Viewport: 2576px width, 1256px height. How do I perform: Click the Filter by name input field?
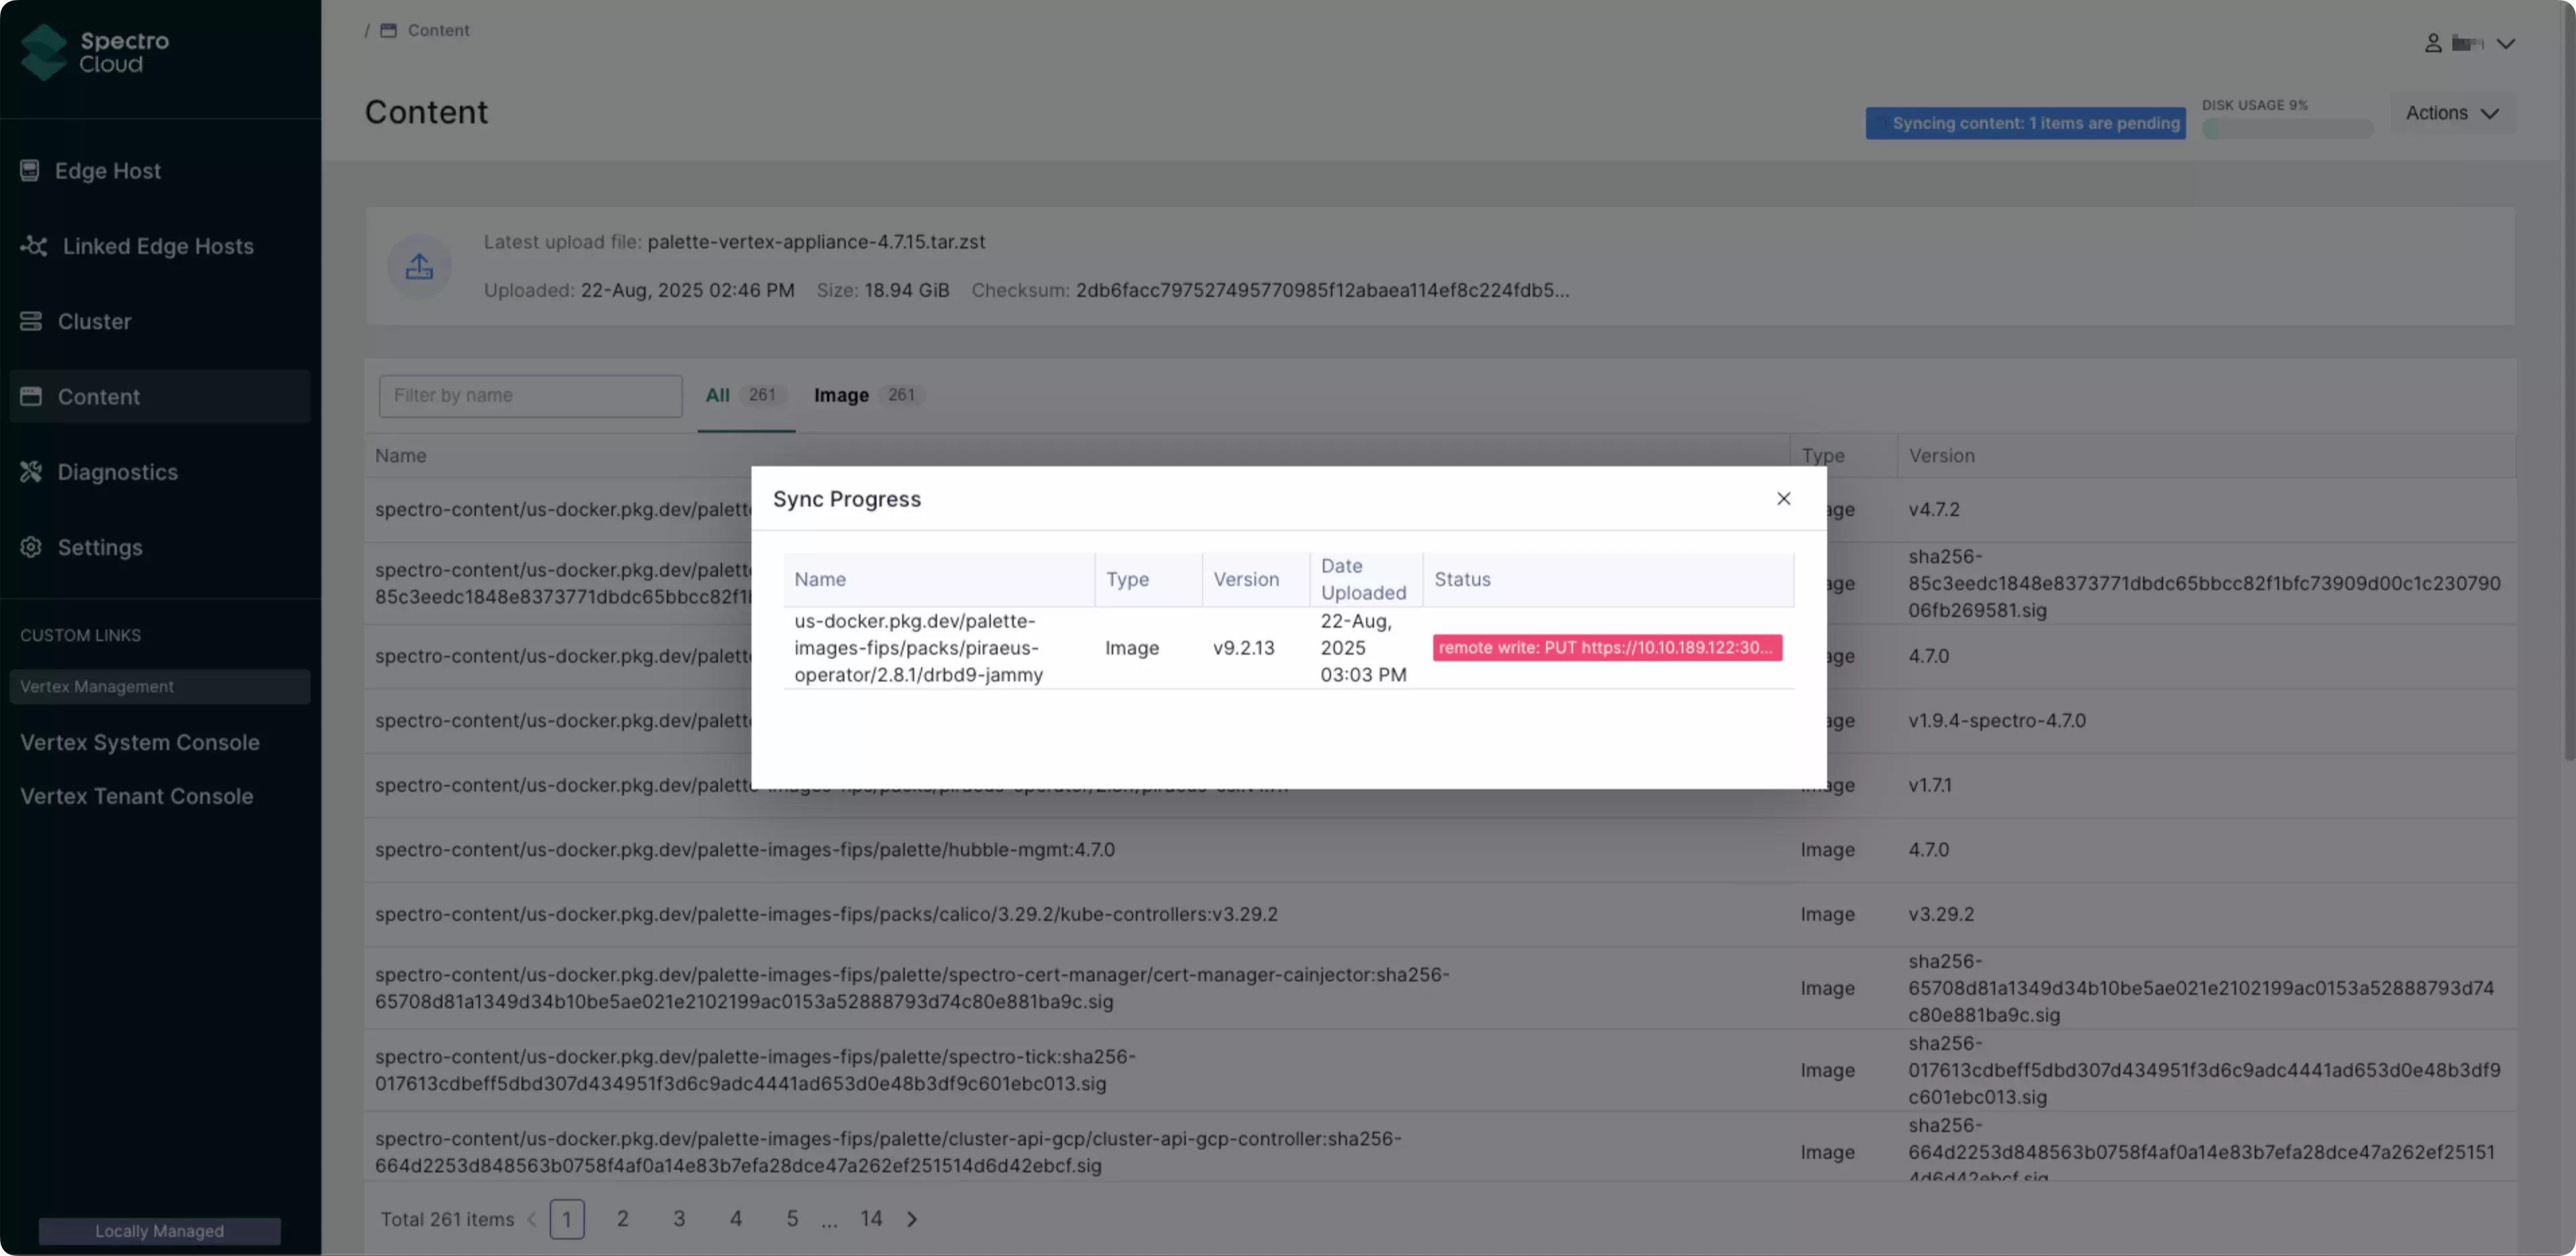click(x=531, y=395)
